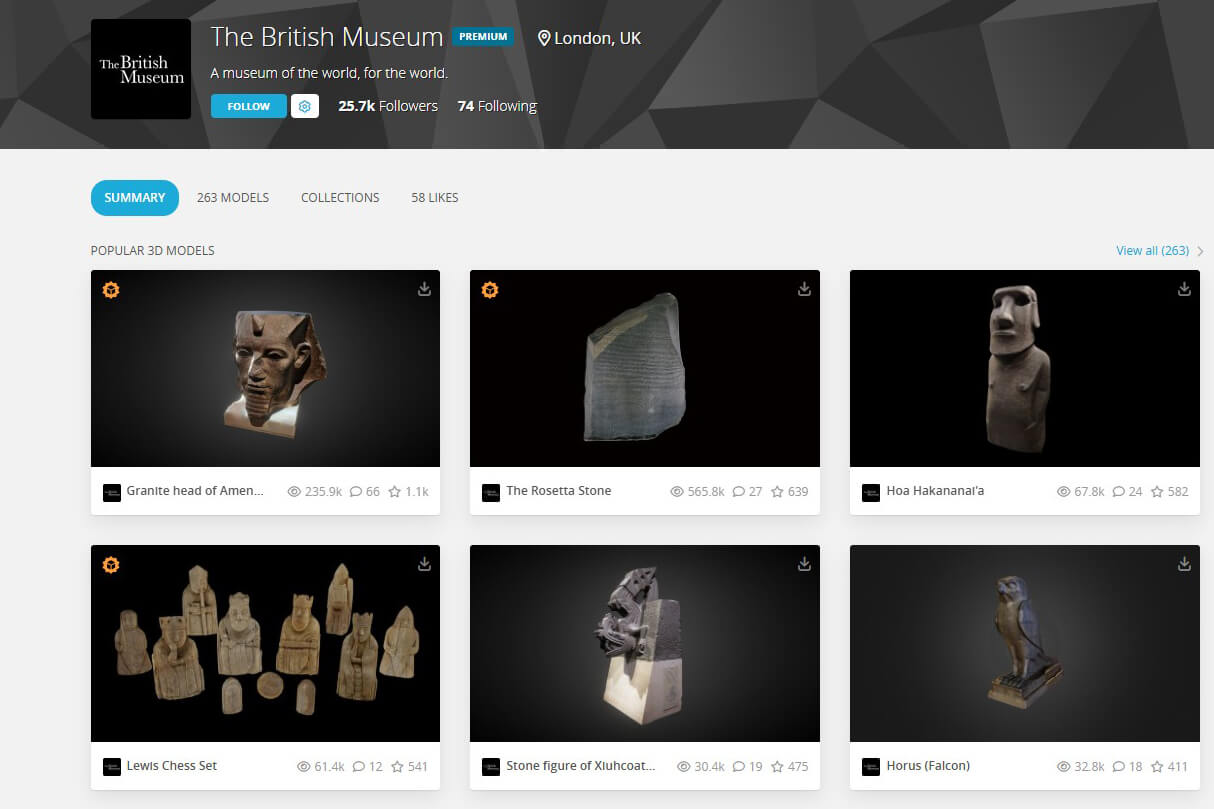Click the Hoa Hakananai'a title link

(x=935, y=491)
